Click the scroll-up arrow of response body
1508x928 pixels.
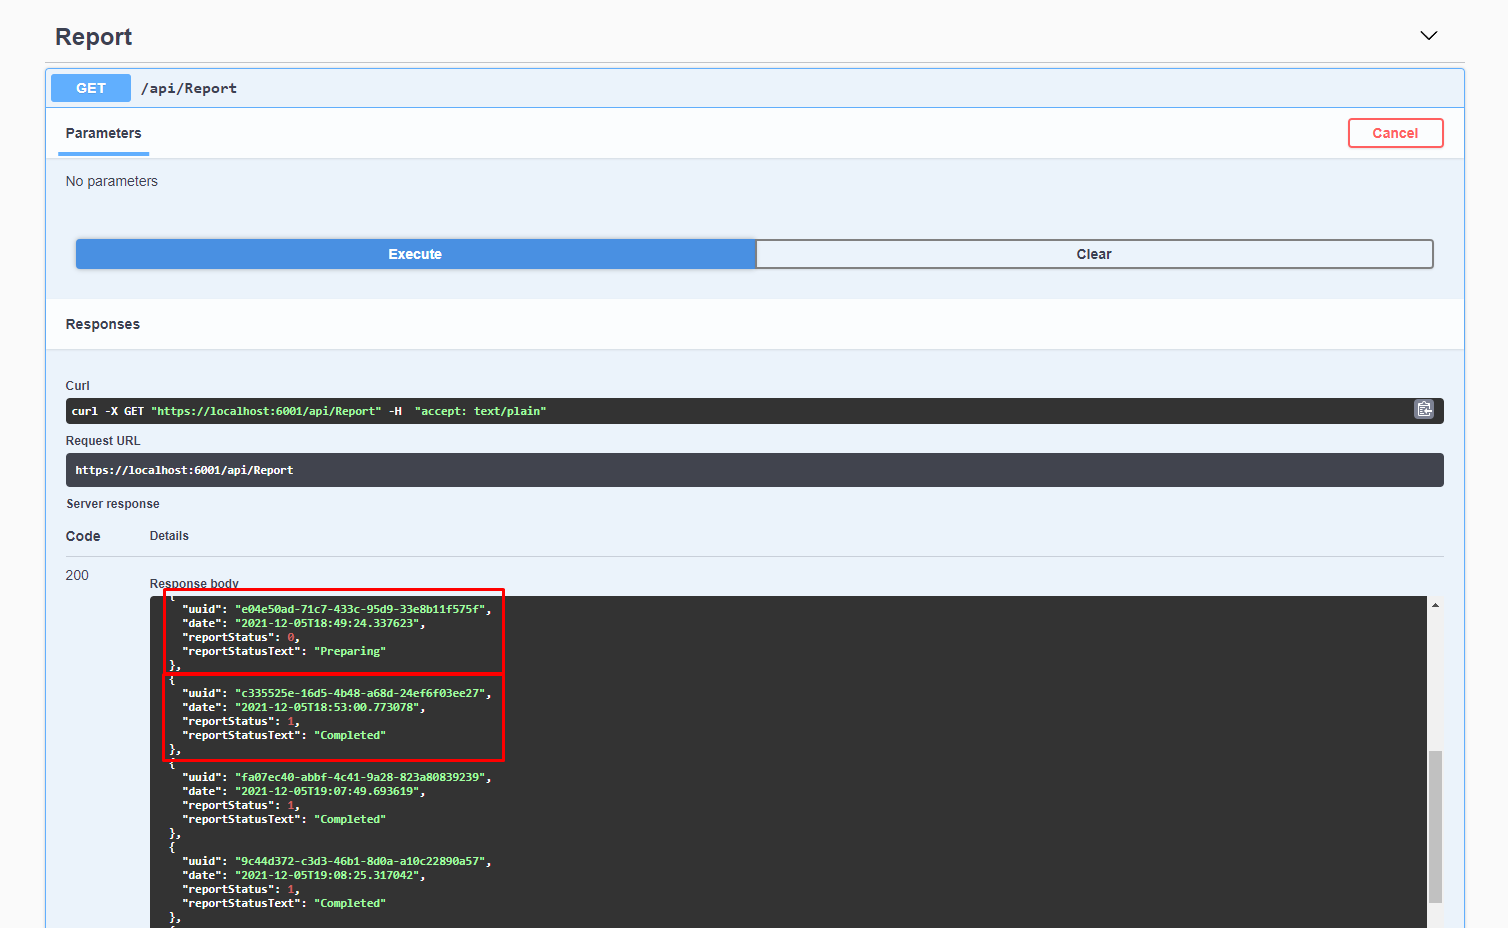pos(1435,605)
